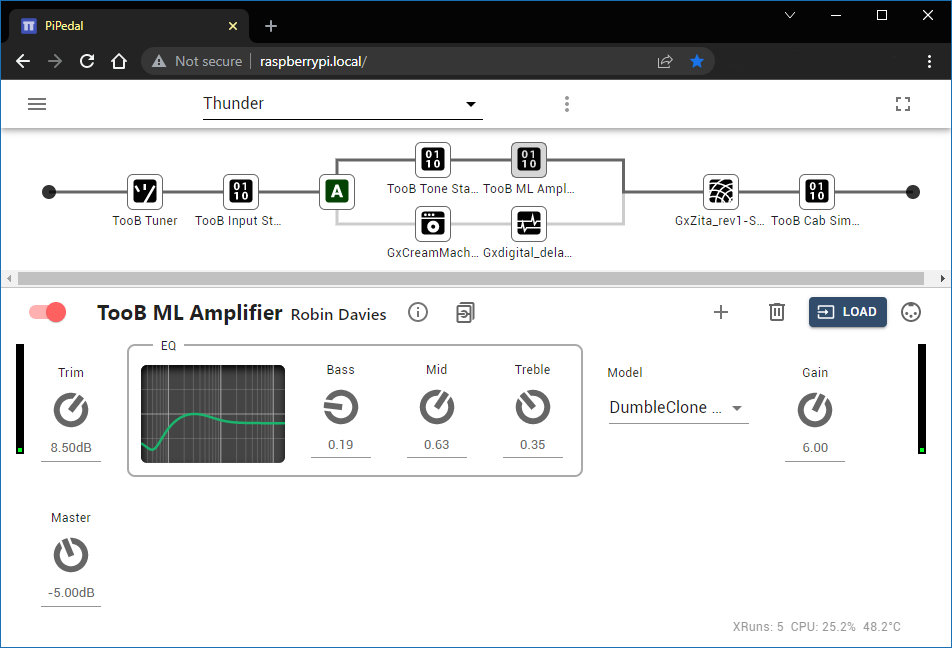
Task: Select the GxCreamMachine pedal
Action: coord(433,223)
